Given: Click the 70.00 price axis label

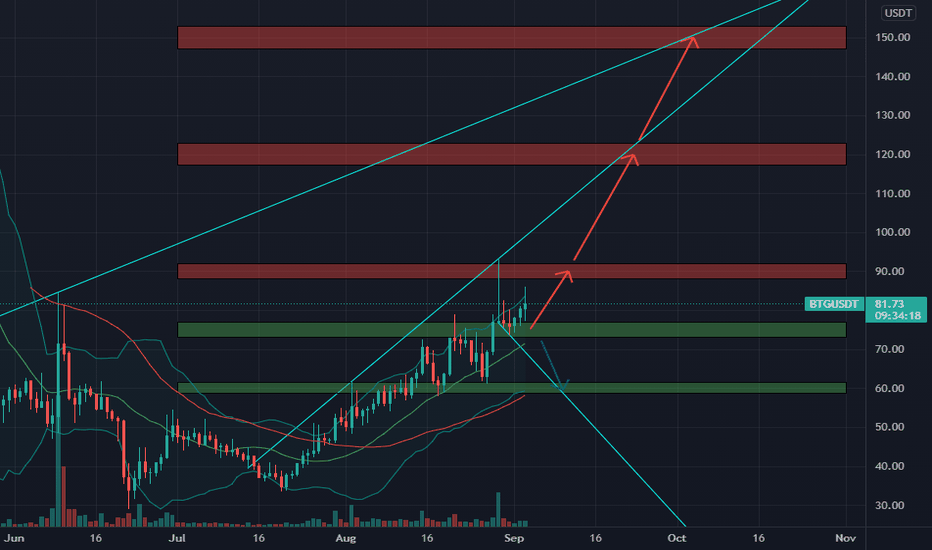Looking at the screenshot, I should [890, 349].
